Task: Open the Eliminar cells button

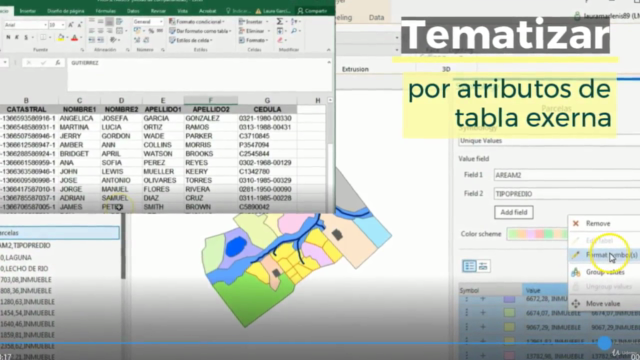Action: [253, 31]
